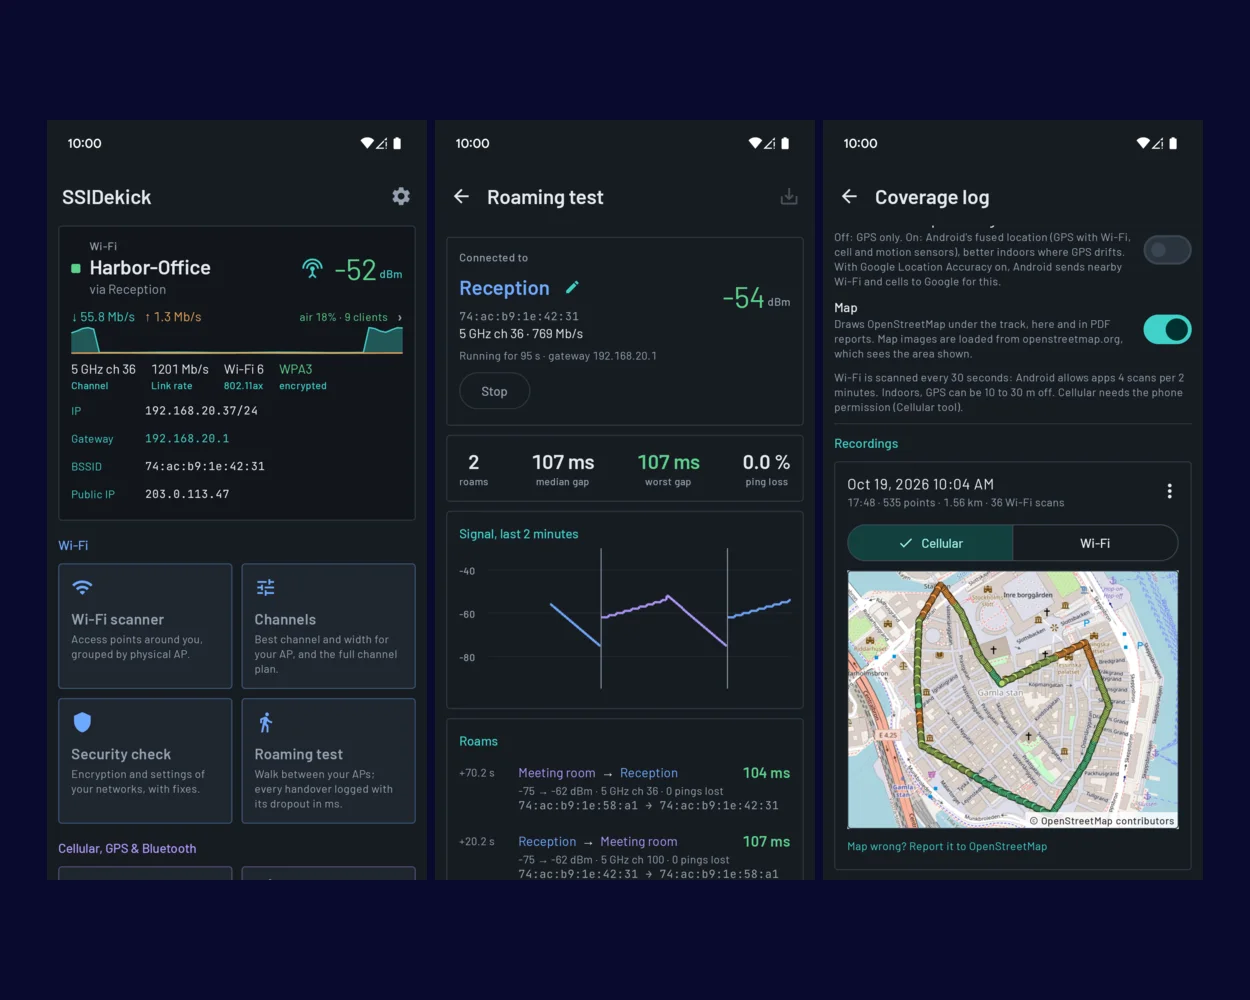Open settings gear in SSIDekick screen
Viewport: 1250px width, 1000px height.
pos(401,196)
